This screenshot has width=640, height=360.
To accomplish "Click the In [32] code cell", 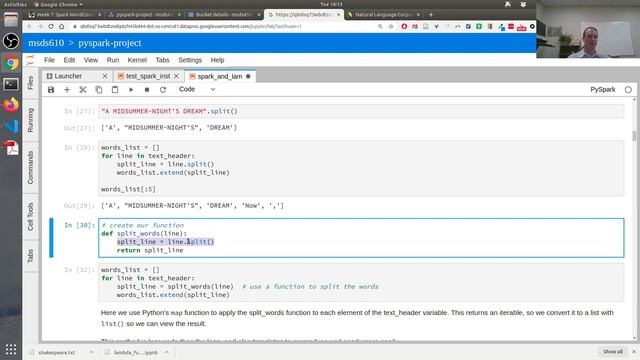I will (x=361, y=282).
